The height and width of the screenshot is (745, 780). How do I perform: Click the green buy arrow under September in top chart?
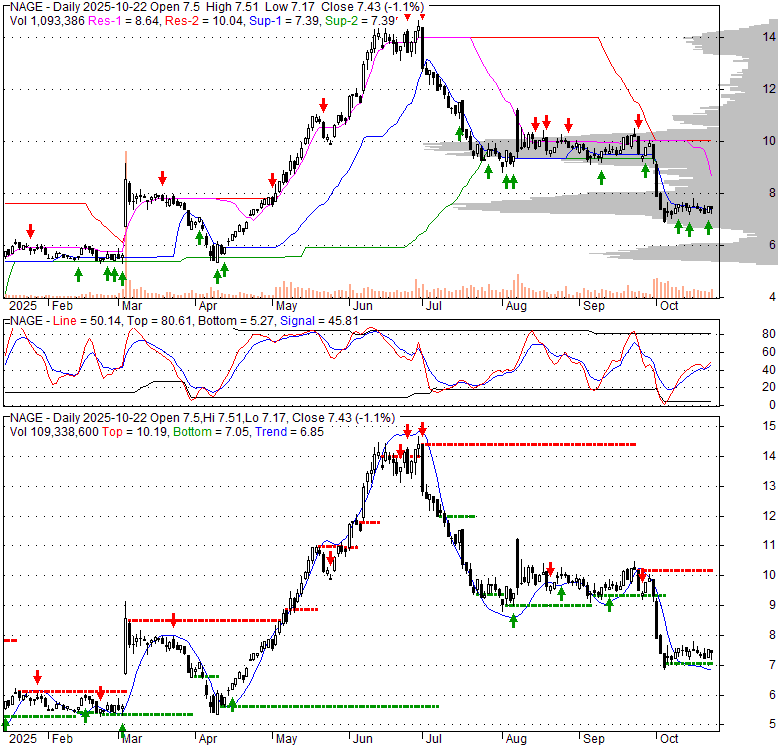tap(601, 177)
